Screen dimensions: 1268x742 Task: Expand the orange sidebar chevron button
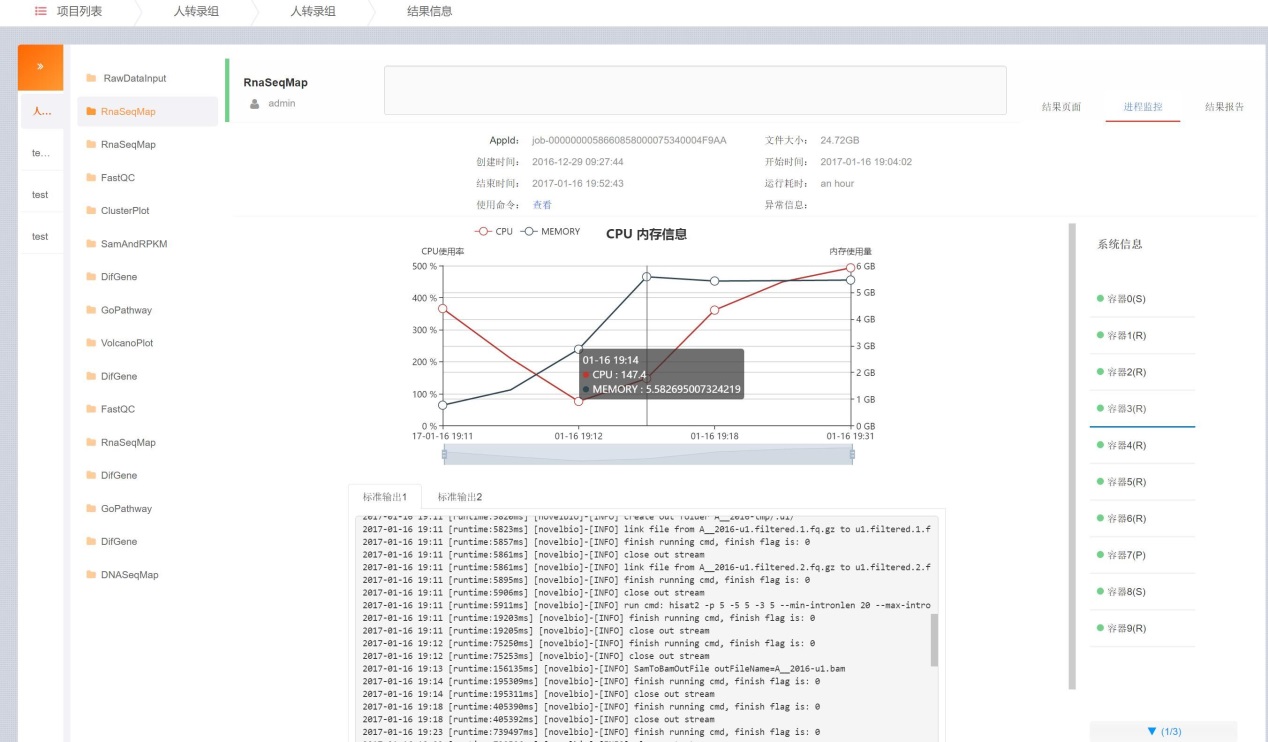[40, 67]
